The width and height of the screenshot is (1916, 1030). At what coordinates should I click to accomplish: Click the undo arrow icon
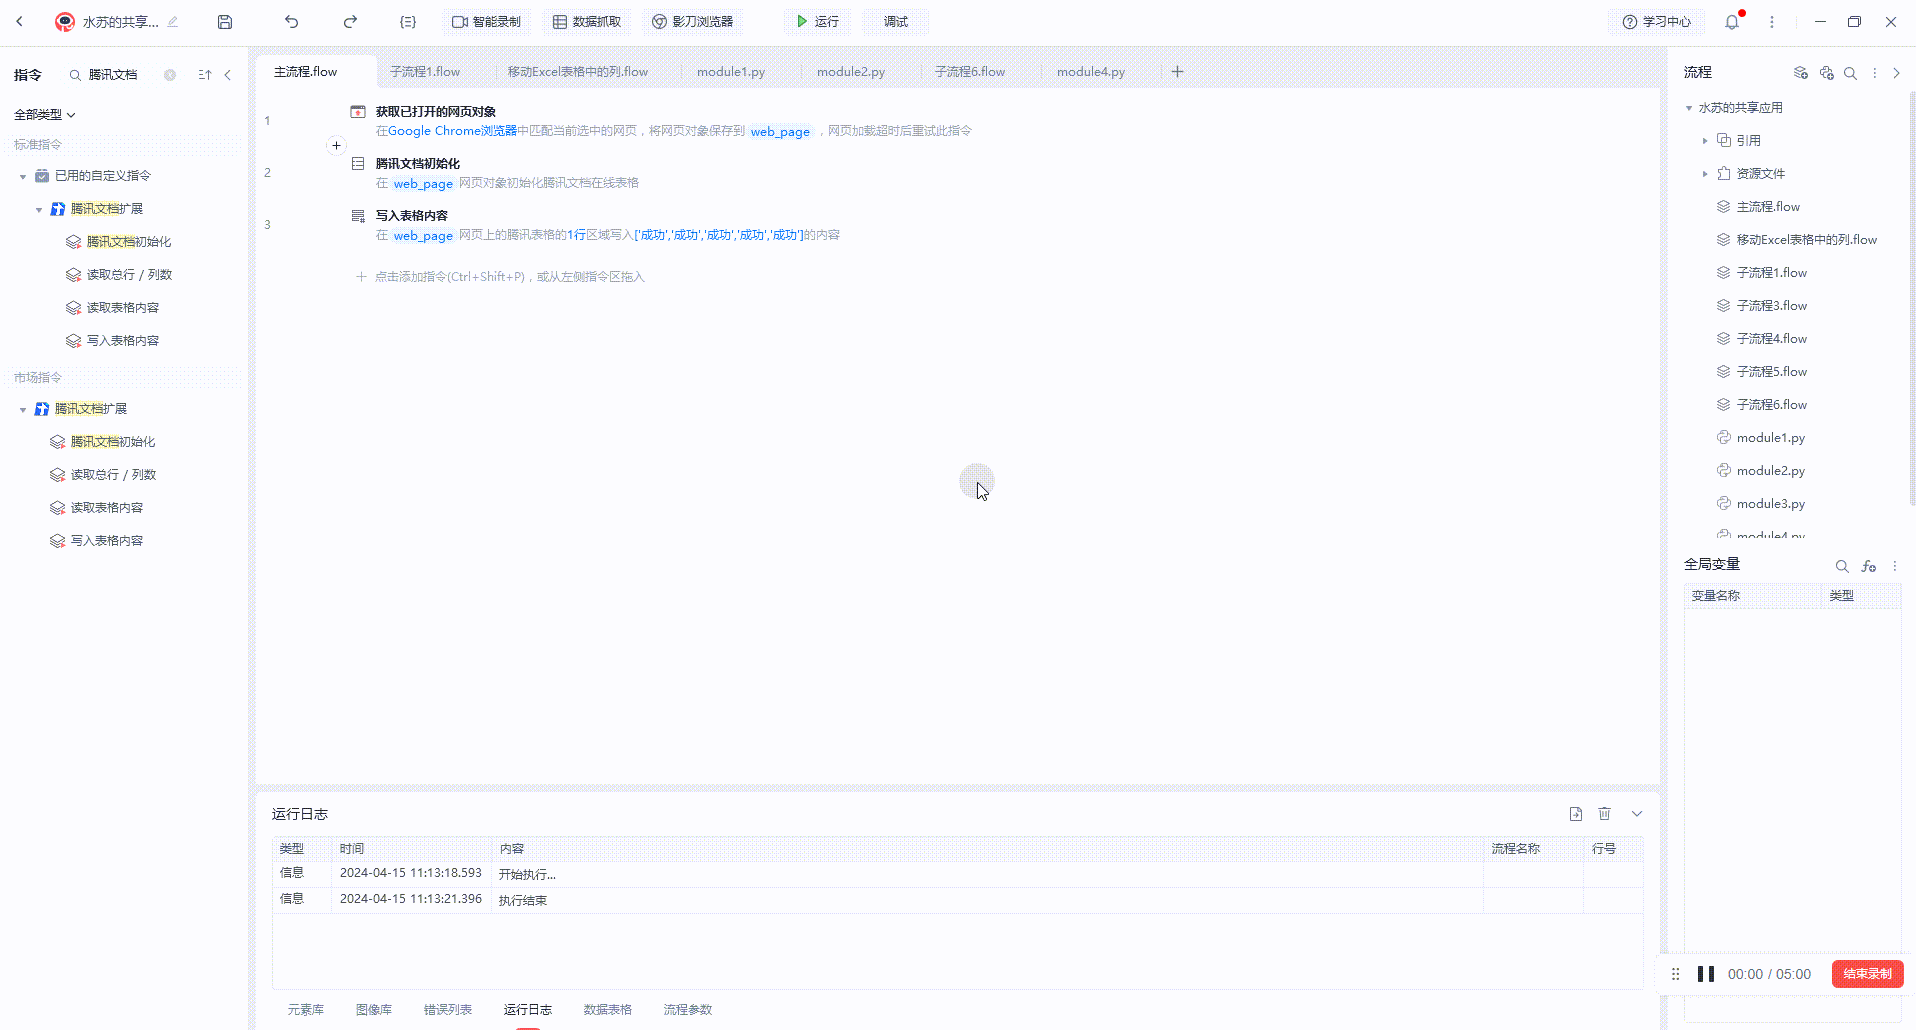coord(291,22)
